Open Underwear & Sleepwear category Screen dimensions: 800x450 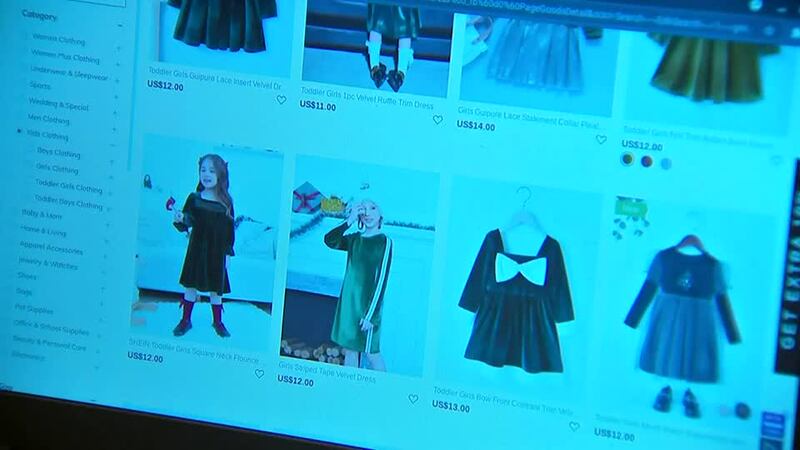pyautogui.click(x=69, y=72)
